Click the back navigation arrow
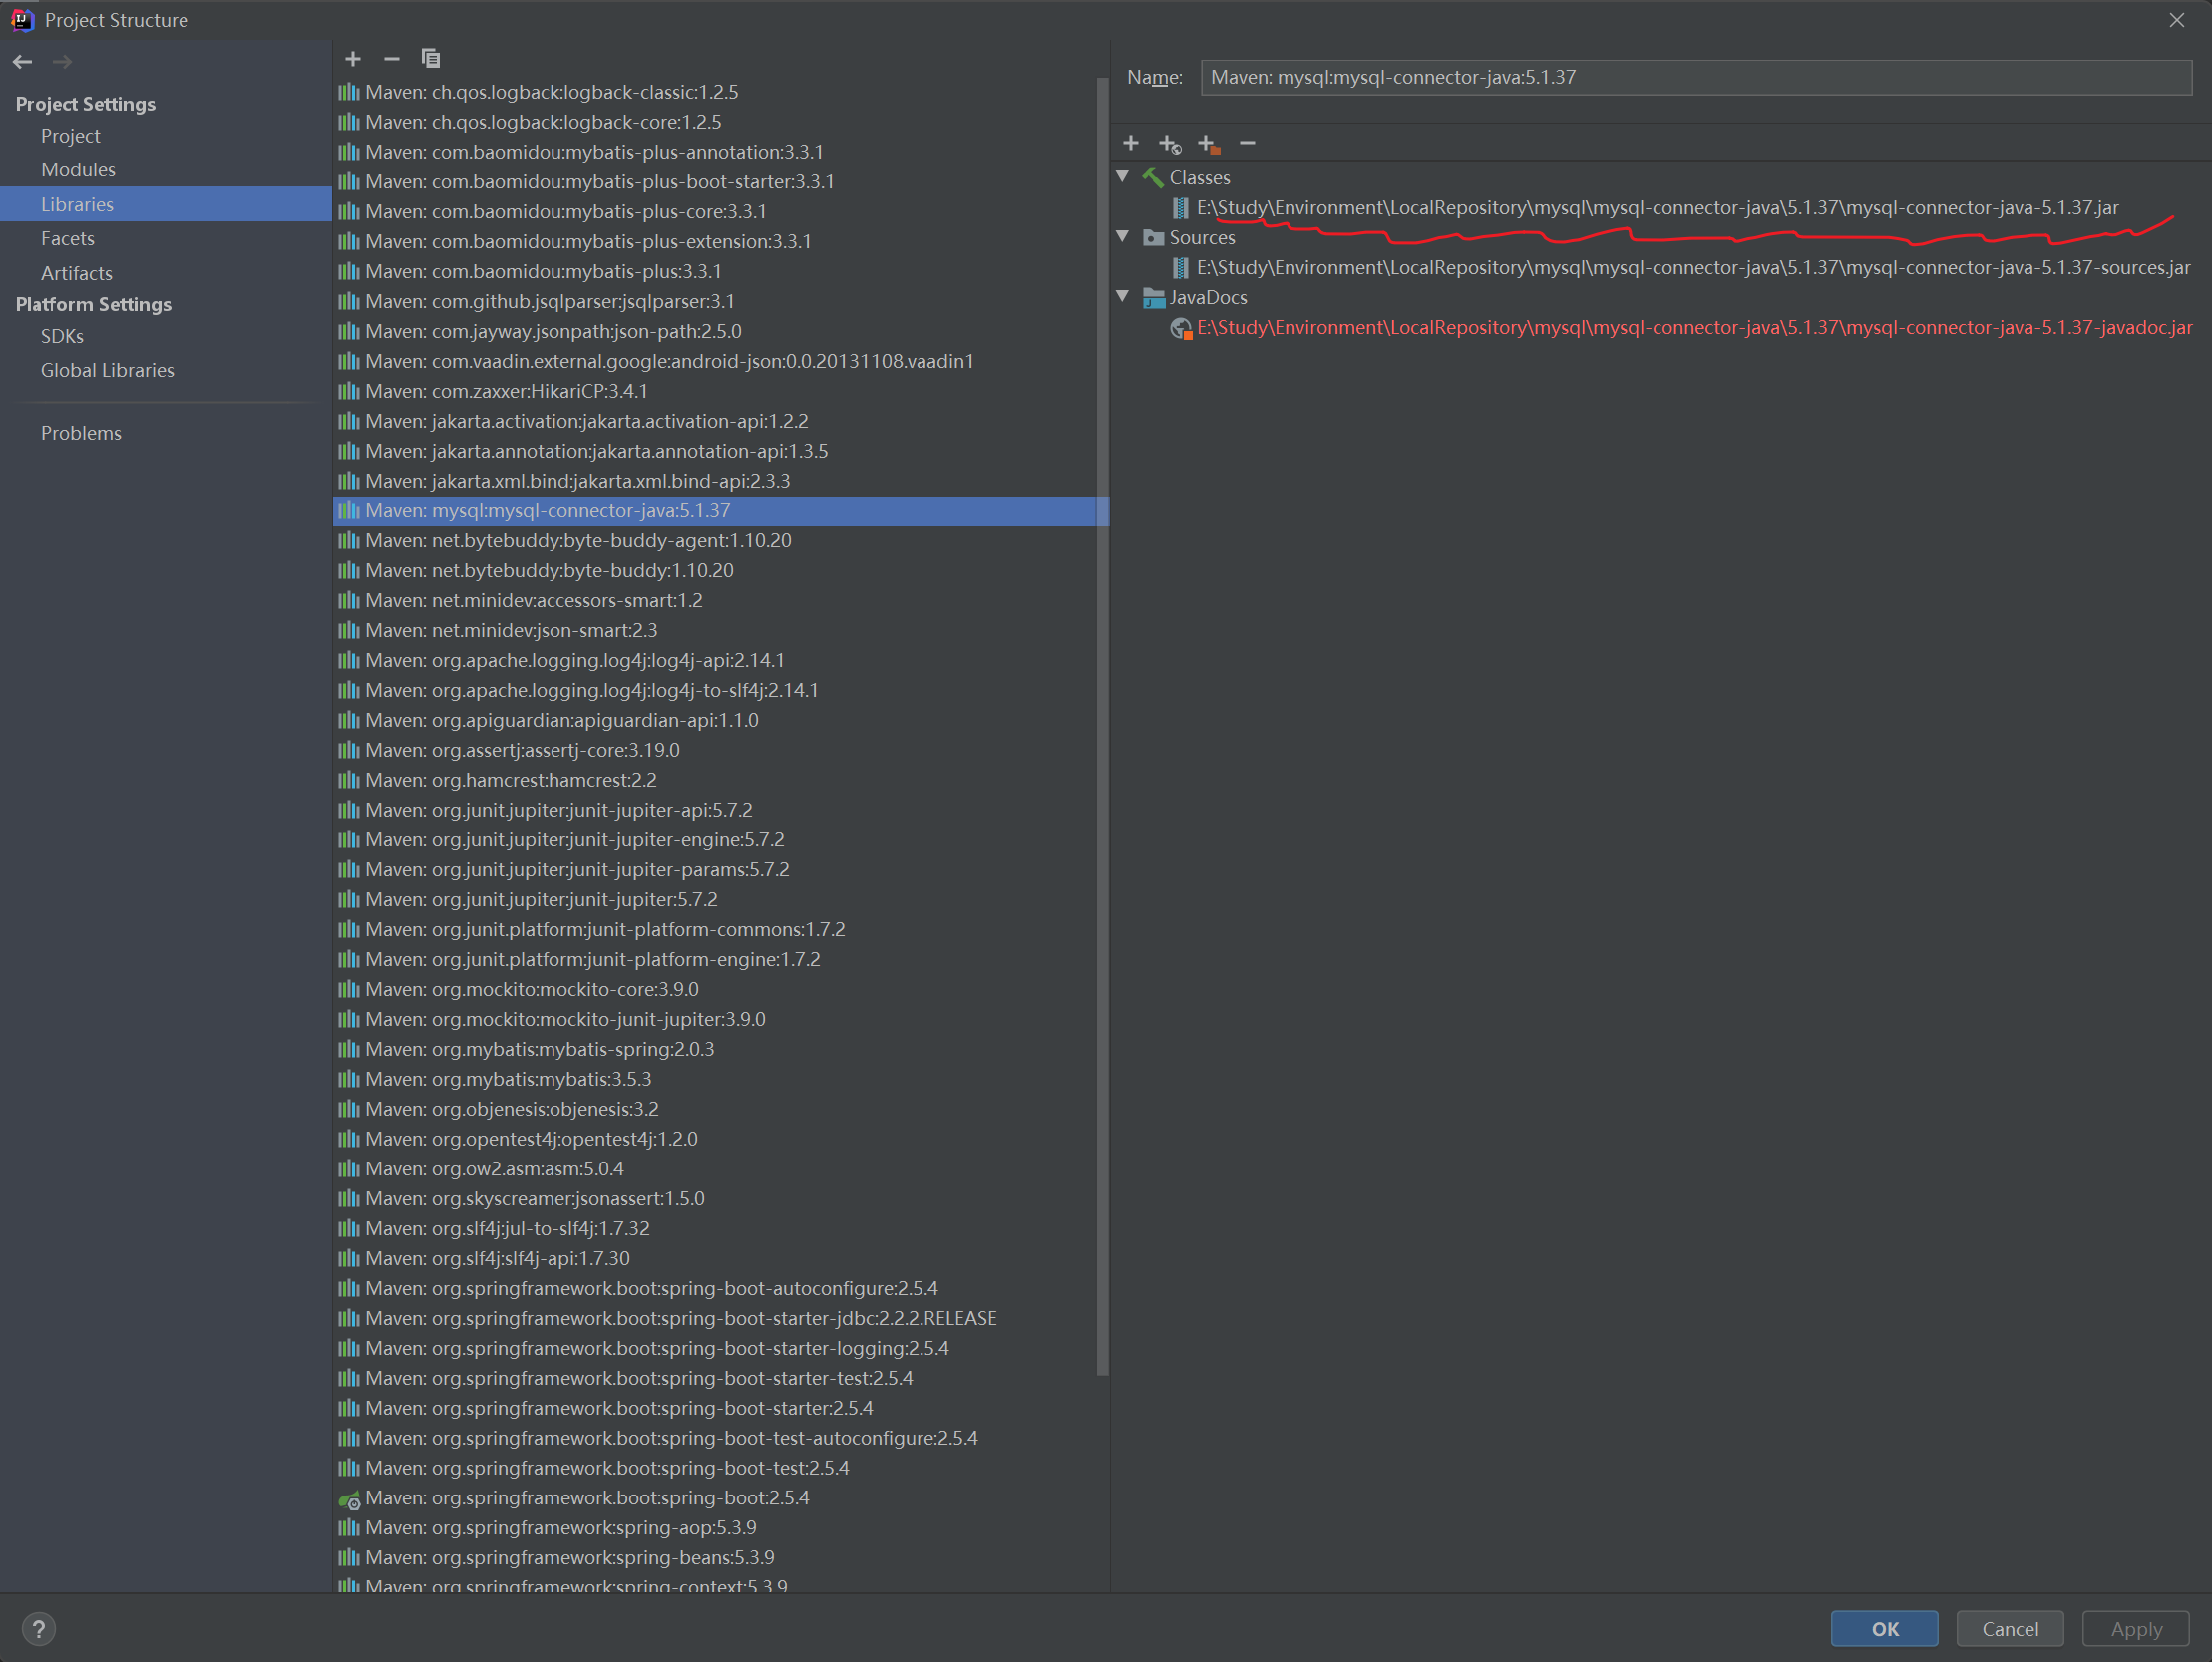 (x=22, y=62)
